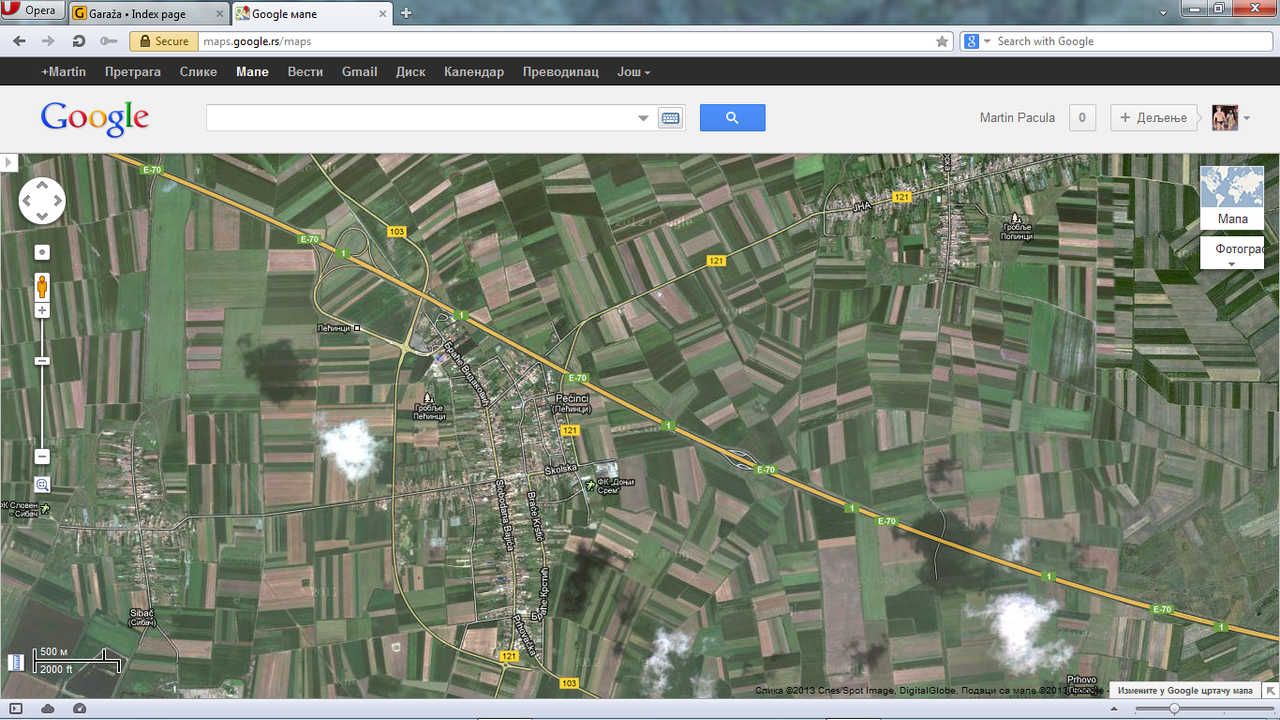Bookmark the page with the star icon
The image size is (1280, 720).
941,41
